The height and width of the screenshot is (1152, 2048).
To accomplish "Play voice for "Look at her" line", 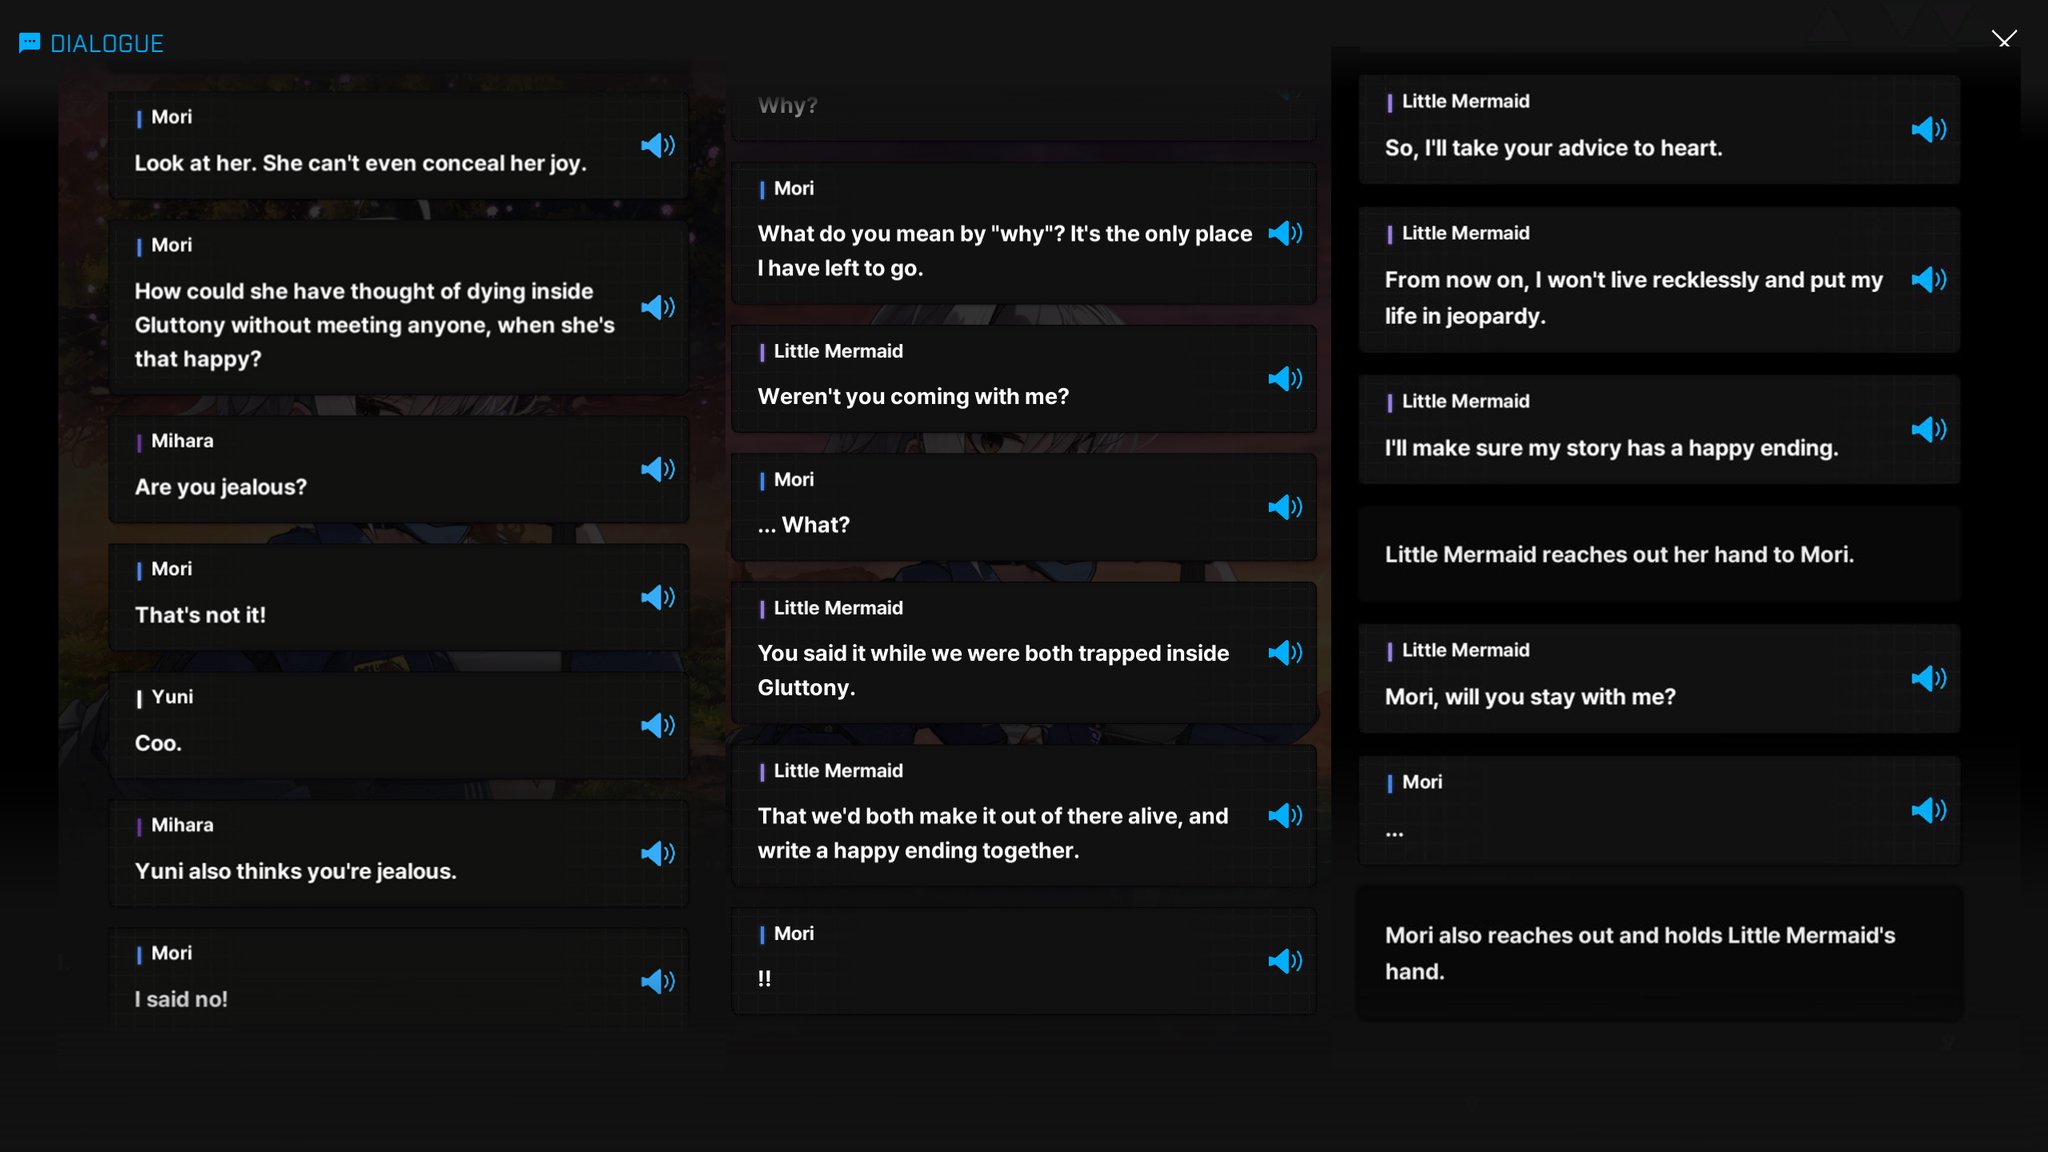I will pyautogui.click(x=658, y=146).
